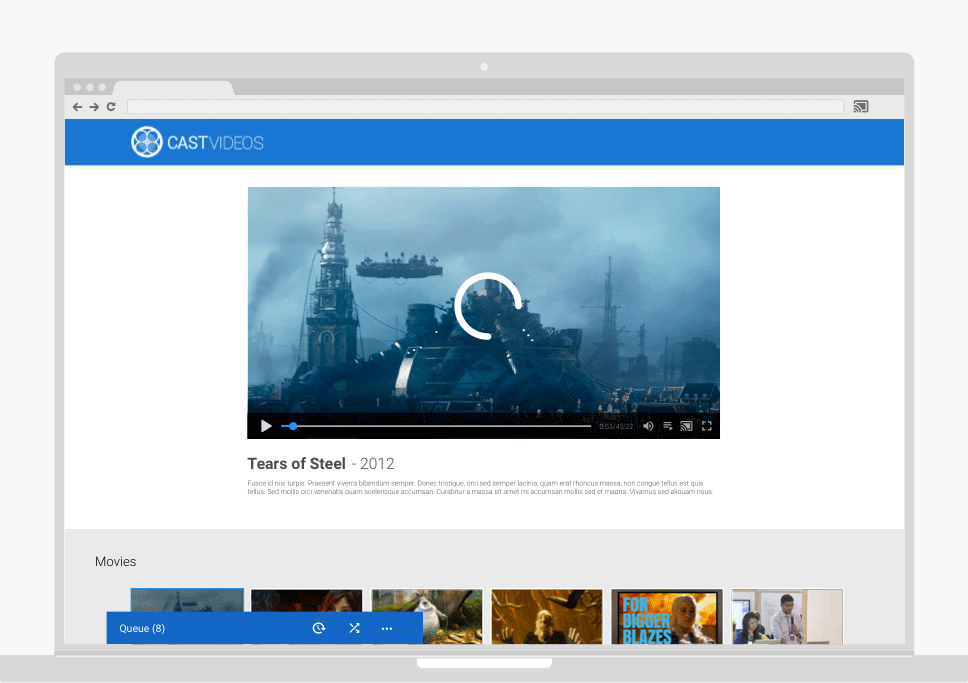
Task: Click the browser address bar
Action: (485, 107)
